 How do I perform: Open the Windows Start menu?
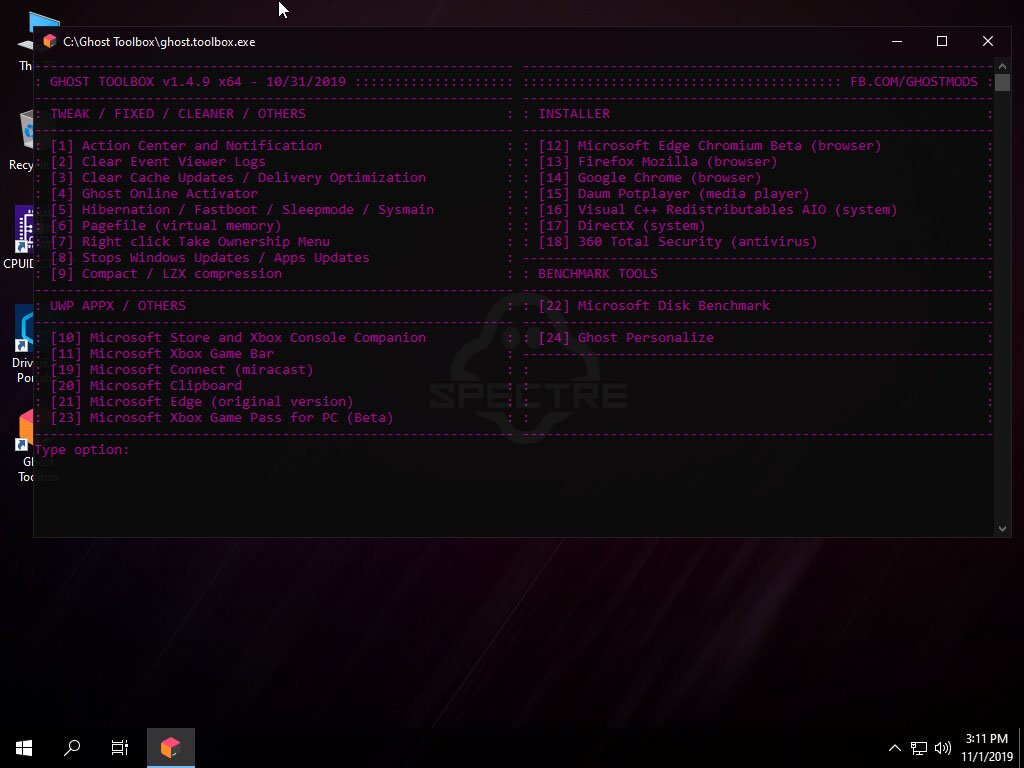point(24,748)
